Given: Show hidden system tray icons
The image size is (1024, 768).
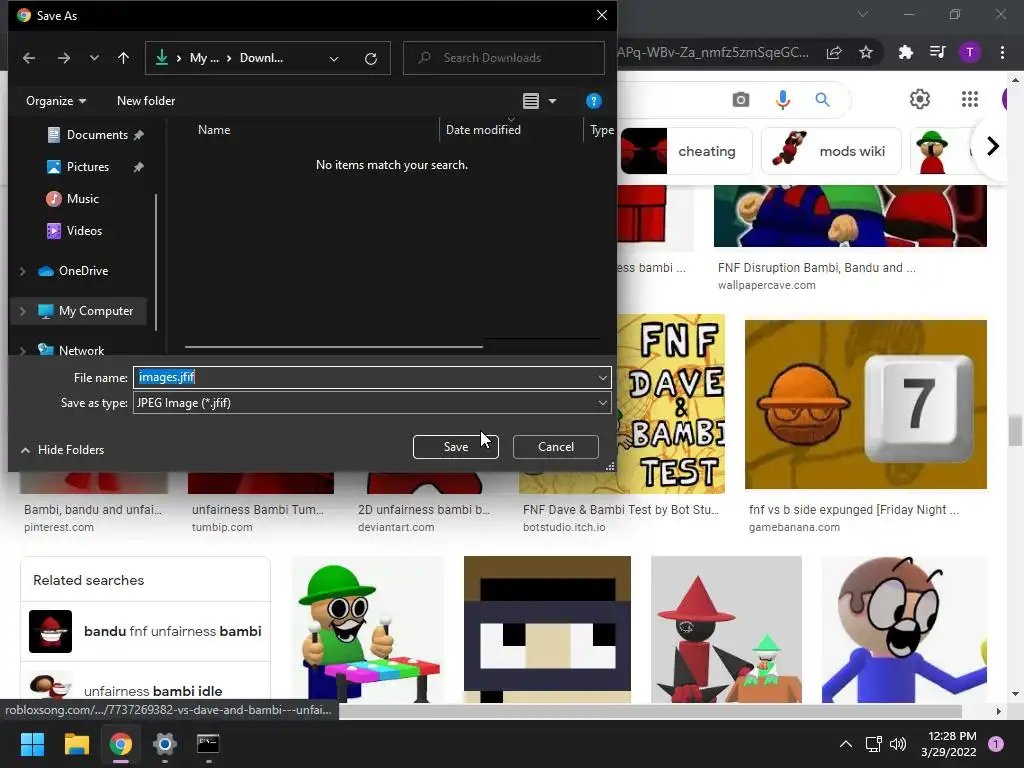Looking at the screenshot, I should coord(846,744).
